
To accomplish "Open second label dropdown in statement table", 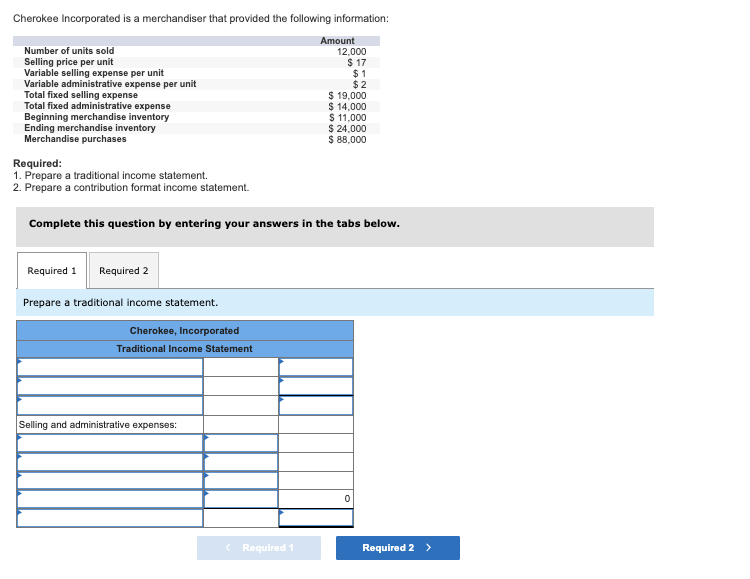I will (110, 386).
